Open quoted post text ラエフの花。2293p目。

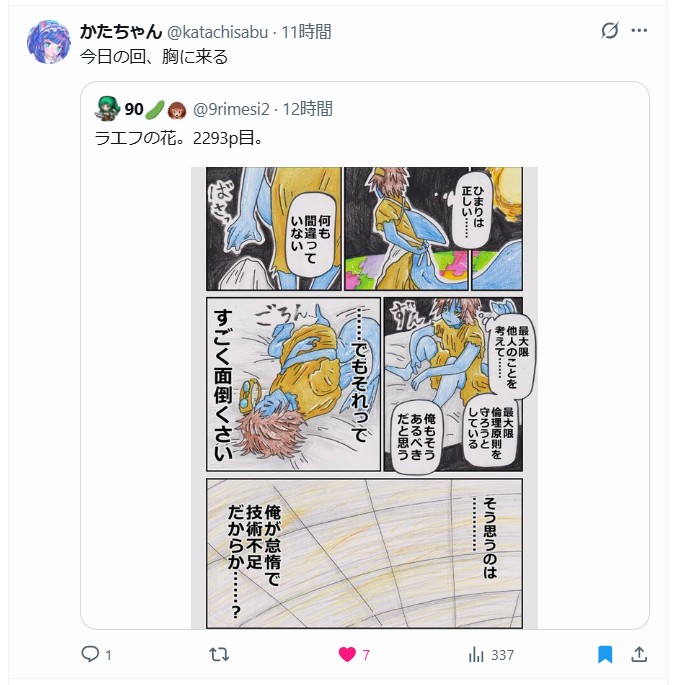coord(179,138)
